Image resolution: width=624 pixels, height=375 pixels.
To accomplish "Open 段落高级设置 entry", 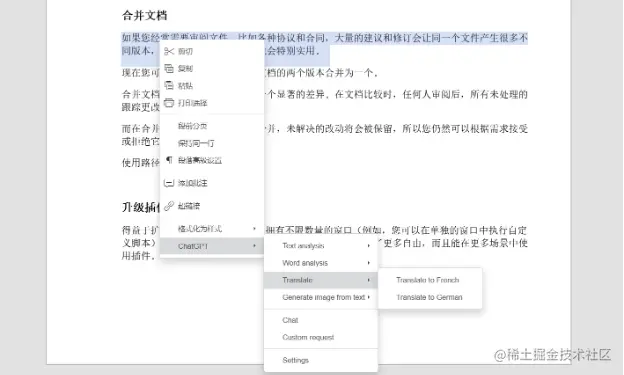I will click(212, 160).
